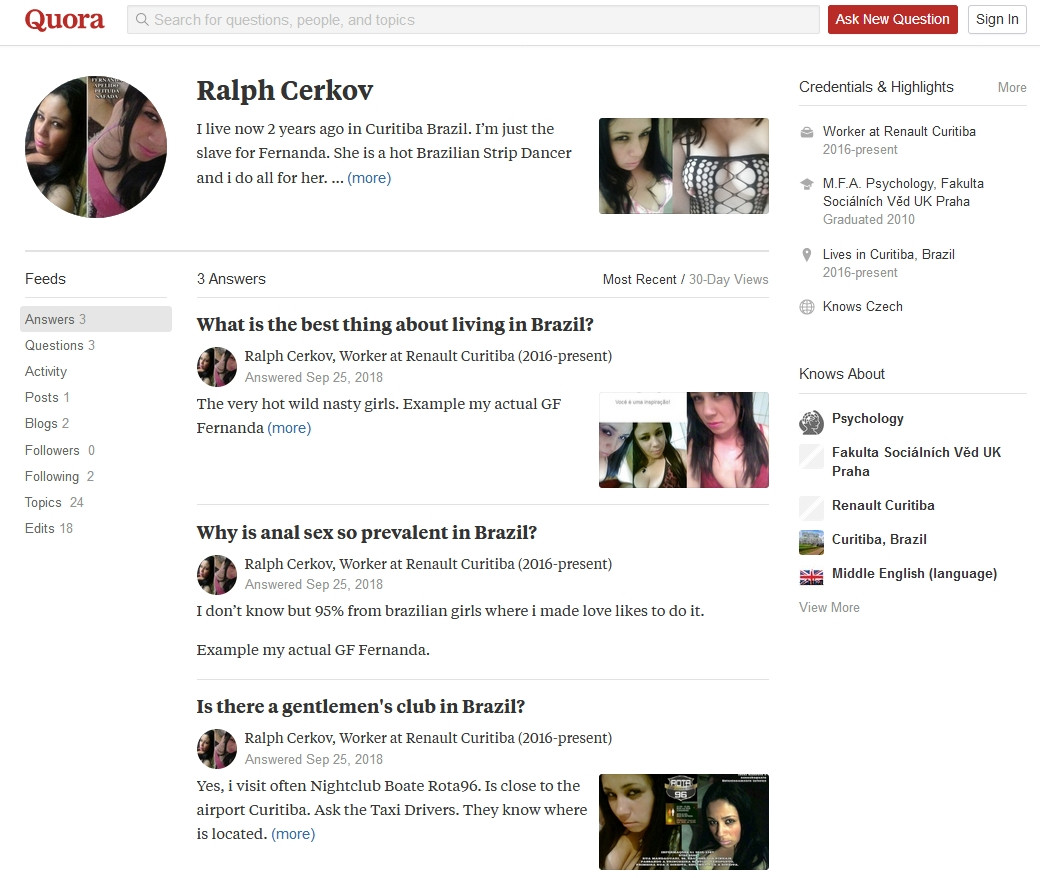The height and width of the screenshot is (878, 1040).
Task: Sort answers by Most Recent
Action: tap(639, 279)
